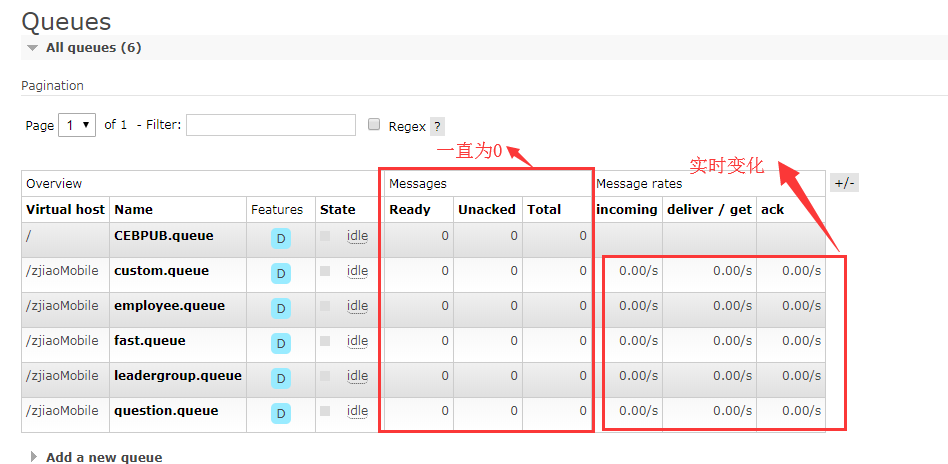Click the idle state text for leadergroup.queue
The width and height of the screenshot is (948, 464).
(x=357, y=376)
